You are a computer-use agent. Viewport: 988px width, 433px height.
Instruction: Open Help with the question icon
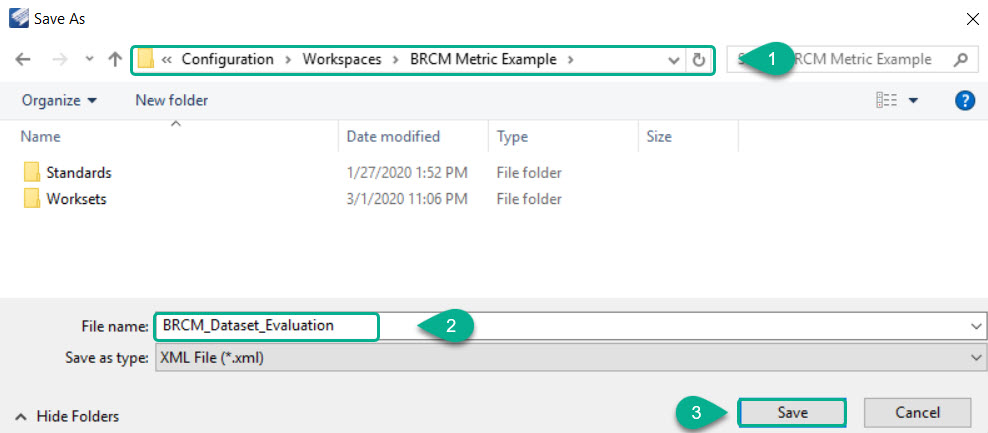tap(965, 100)
